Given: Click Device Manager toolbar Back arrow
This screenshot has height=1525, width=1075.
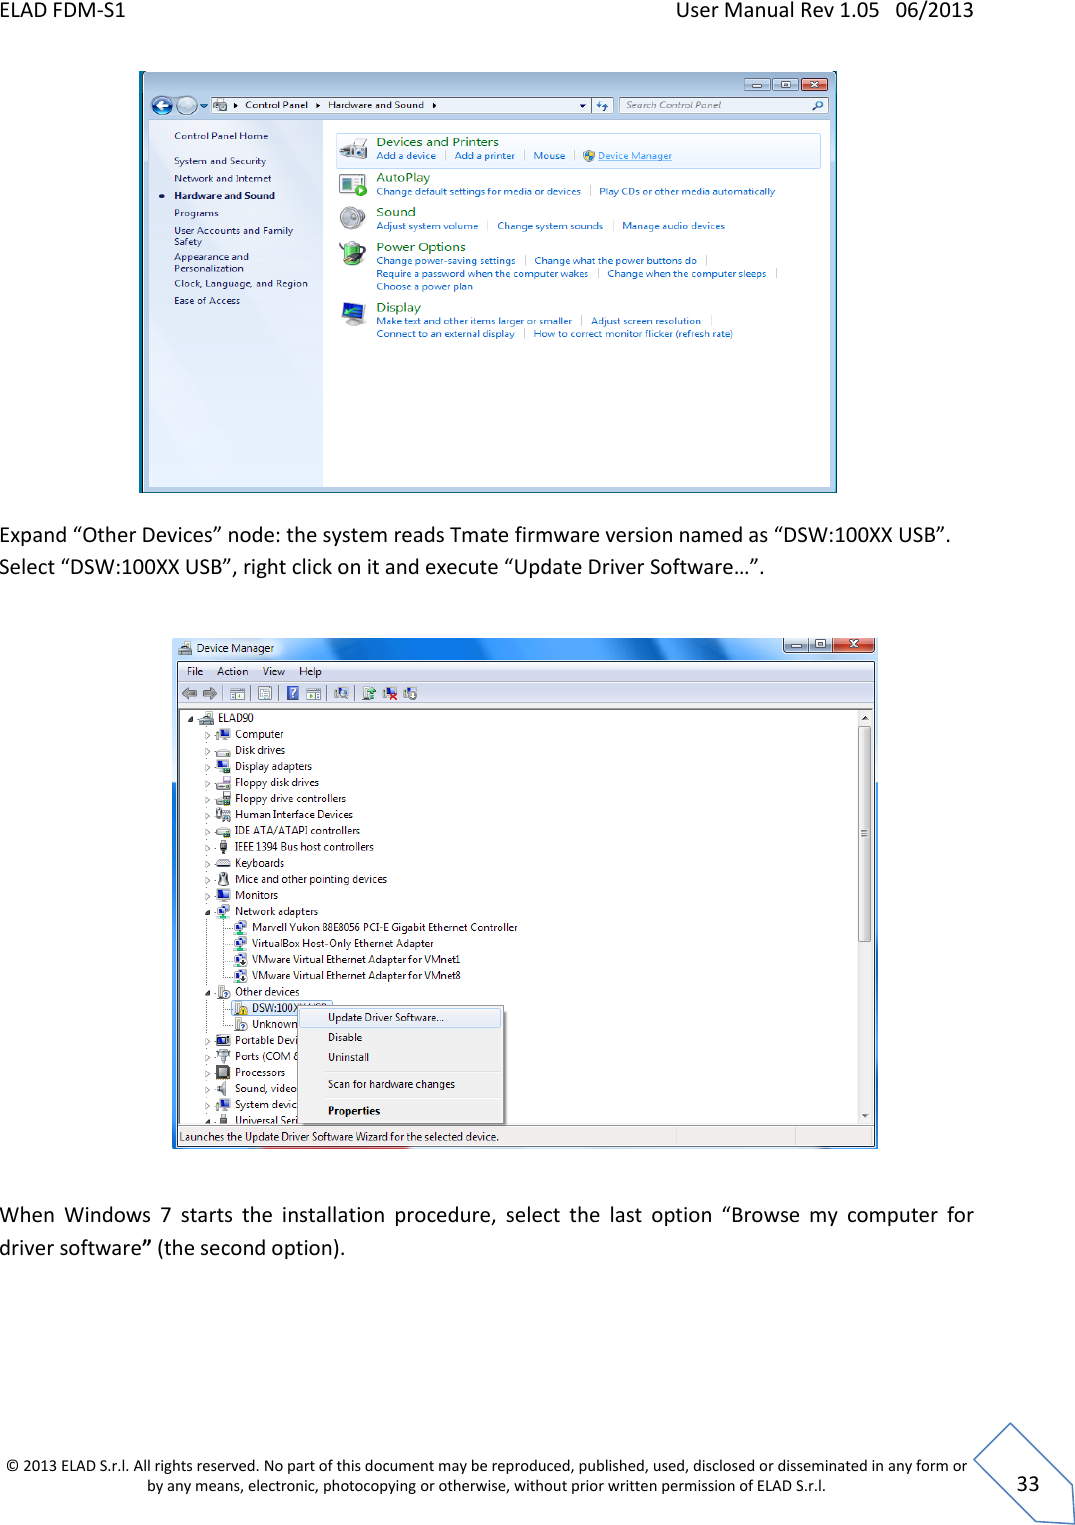Looking at the screenshot, I should coord(190,693).
